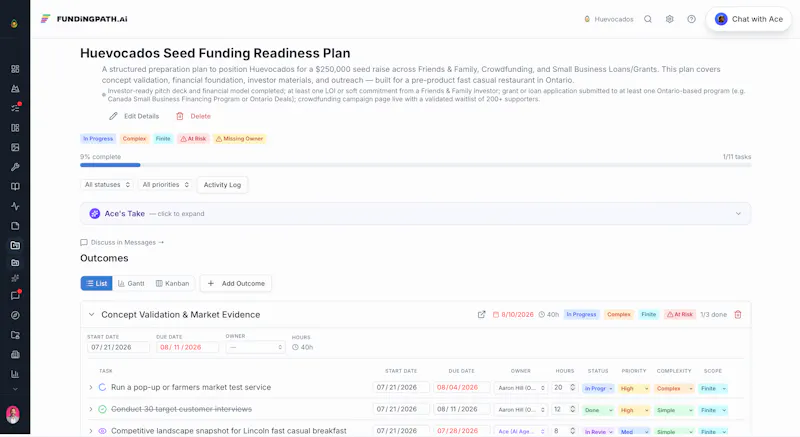This screenshot has height=437, width=800.
Task: Click the eye status icon on Competitive landscape task
Action: tap(102, 431)
